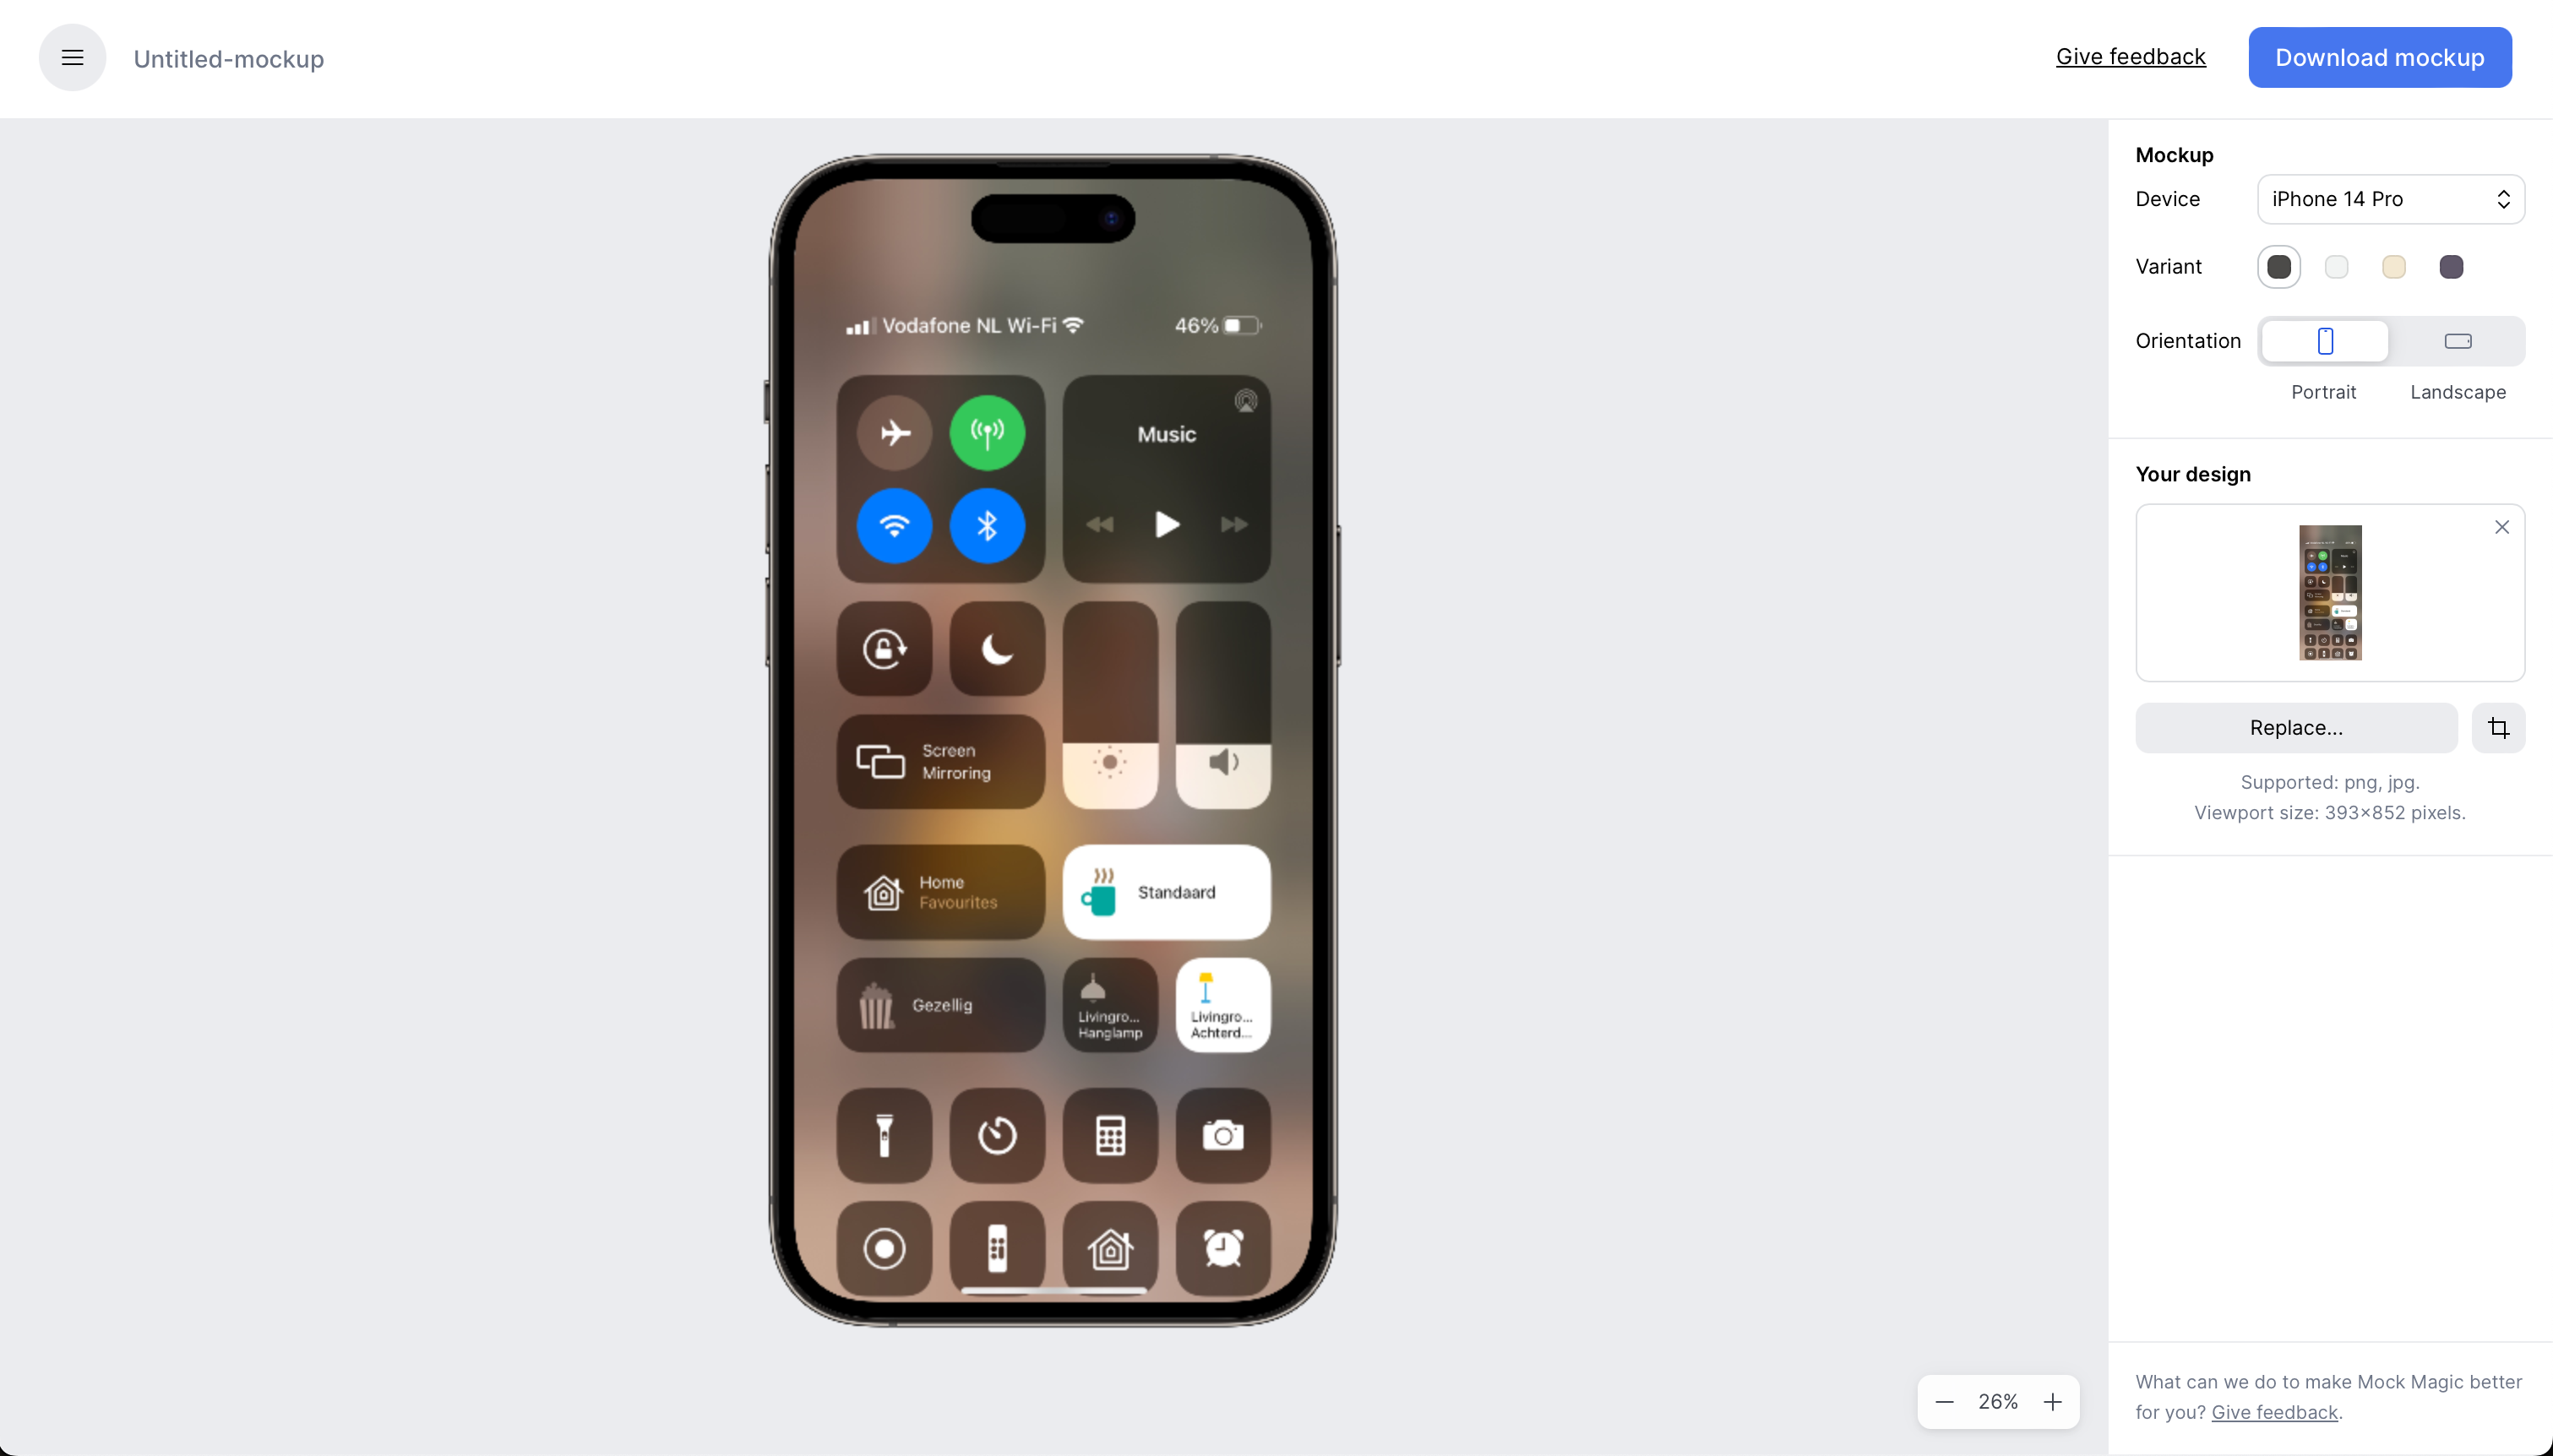The image size is (2553, 1456).
Task: Toggle the Wi-Fi control icon
Action: [892, 525]
